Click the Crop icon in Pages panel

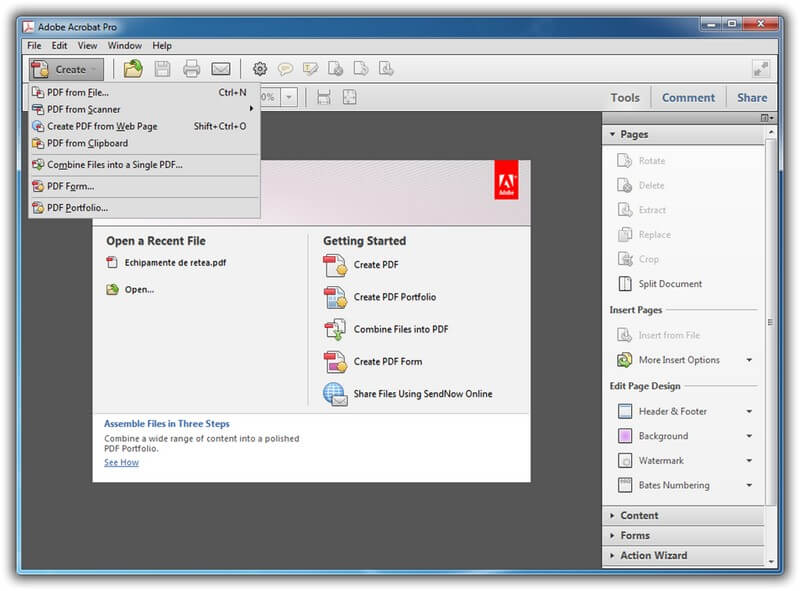coord(624,259)
